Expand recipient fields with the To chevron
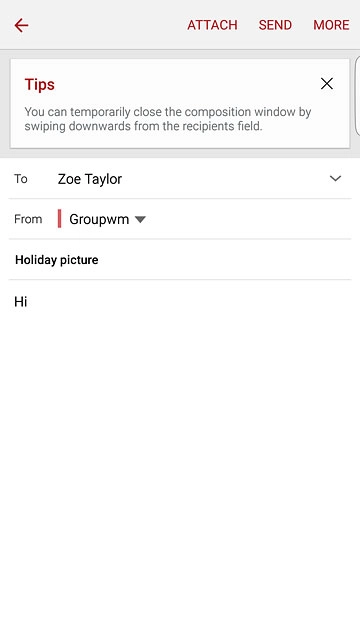The width and height of the screenshot is (360, 640). [335, 178]
